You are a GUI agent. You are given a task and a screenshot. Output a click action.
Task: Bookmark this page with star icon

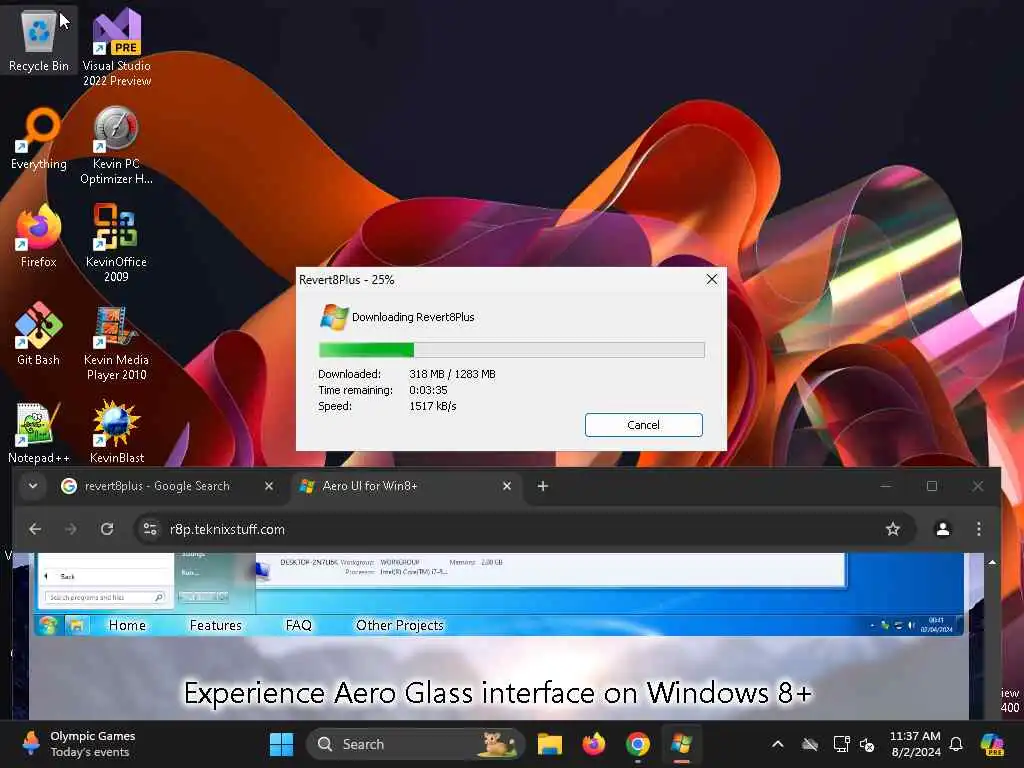(893, 529)
